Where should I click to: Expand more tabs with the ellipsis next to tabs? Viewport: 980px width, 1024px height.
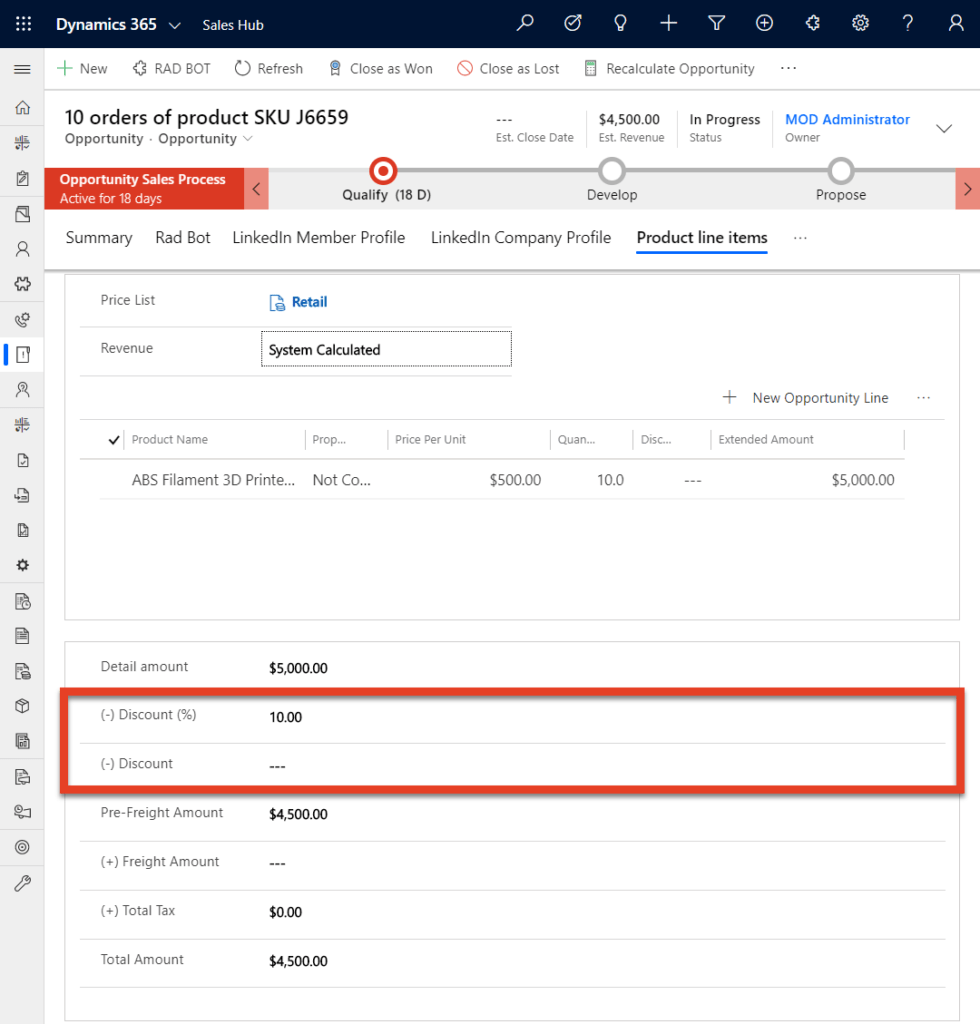tap(799, 238)
